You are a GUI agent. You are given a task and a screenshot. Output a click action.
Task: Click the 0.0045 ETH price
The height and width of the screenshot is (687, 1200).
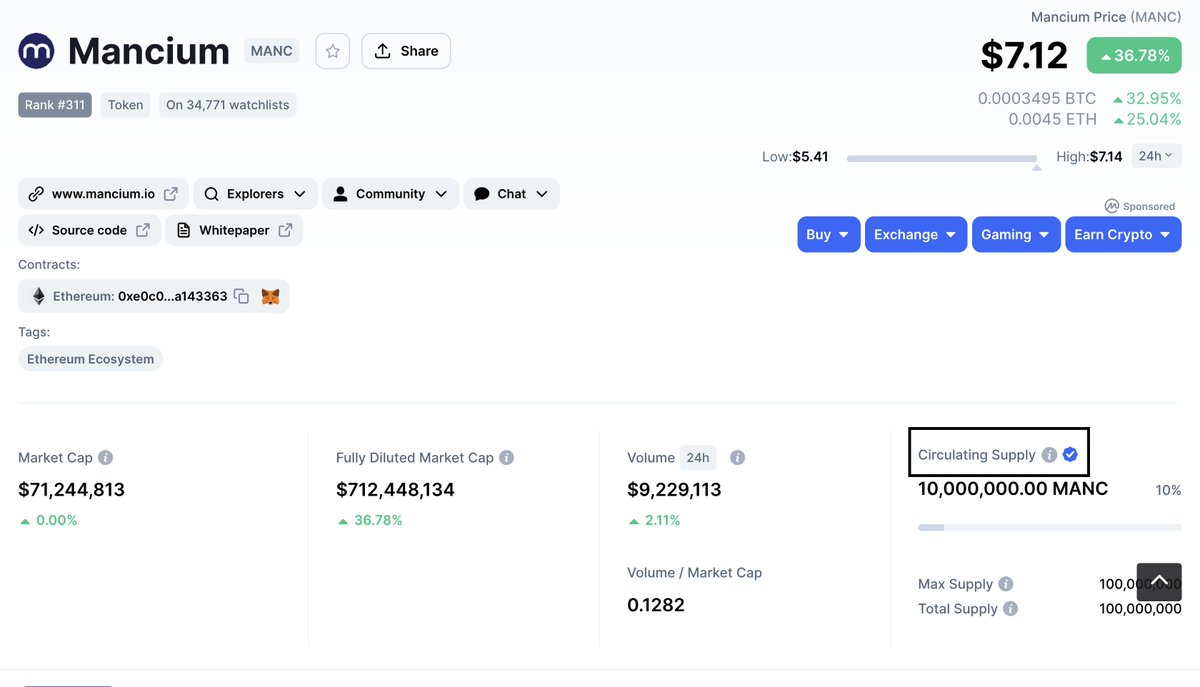[1052, 119]
